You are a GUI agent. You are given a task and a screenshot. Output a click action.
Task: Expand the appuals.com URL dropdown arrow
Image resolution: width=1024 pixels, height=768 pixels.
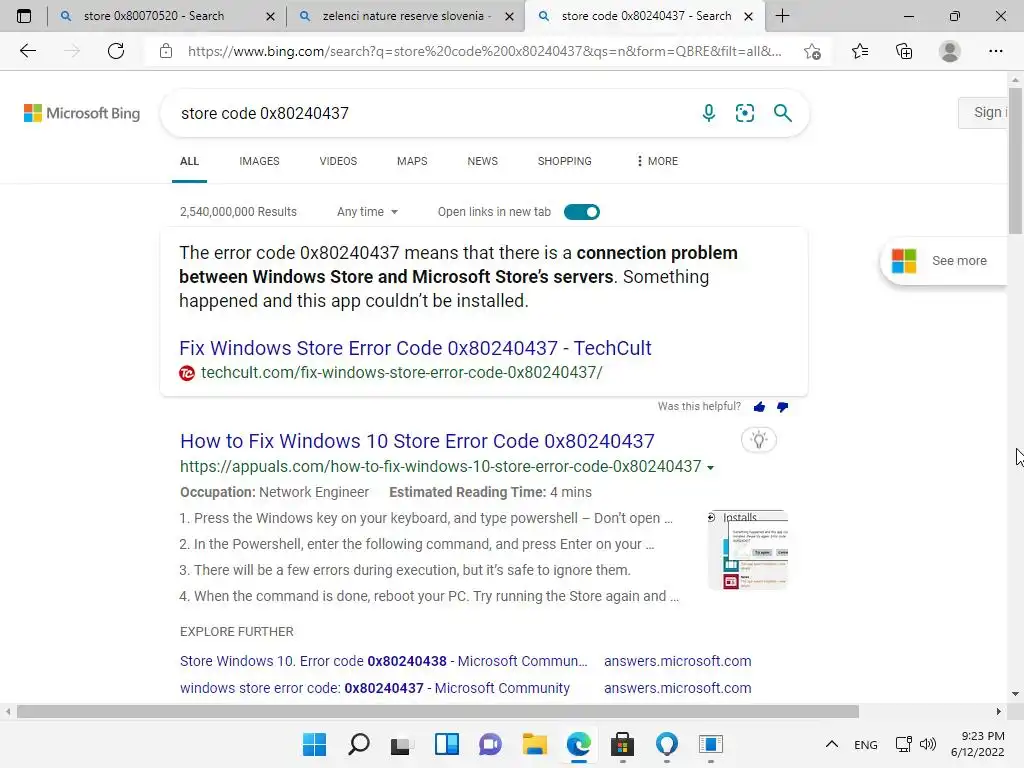[711, 468]
